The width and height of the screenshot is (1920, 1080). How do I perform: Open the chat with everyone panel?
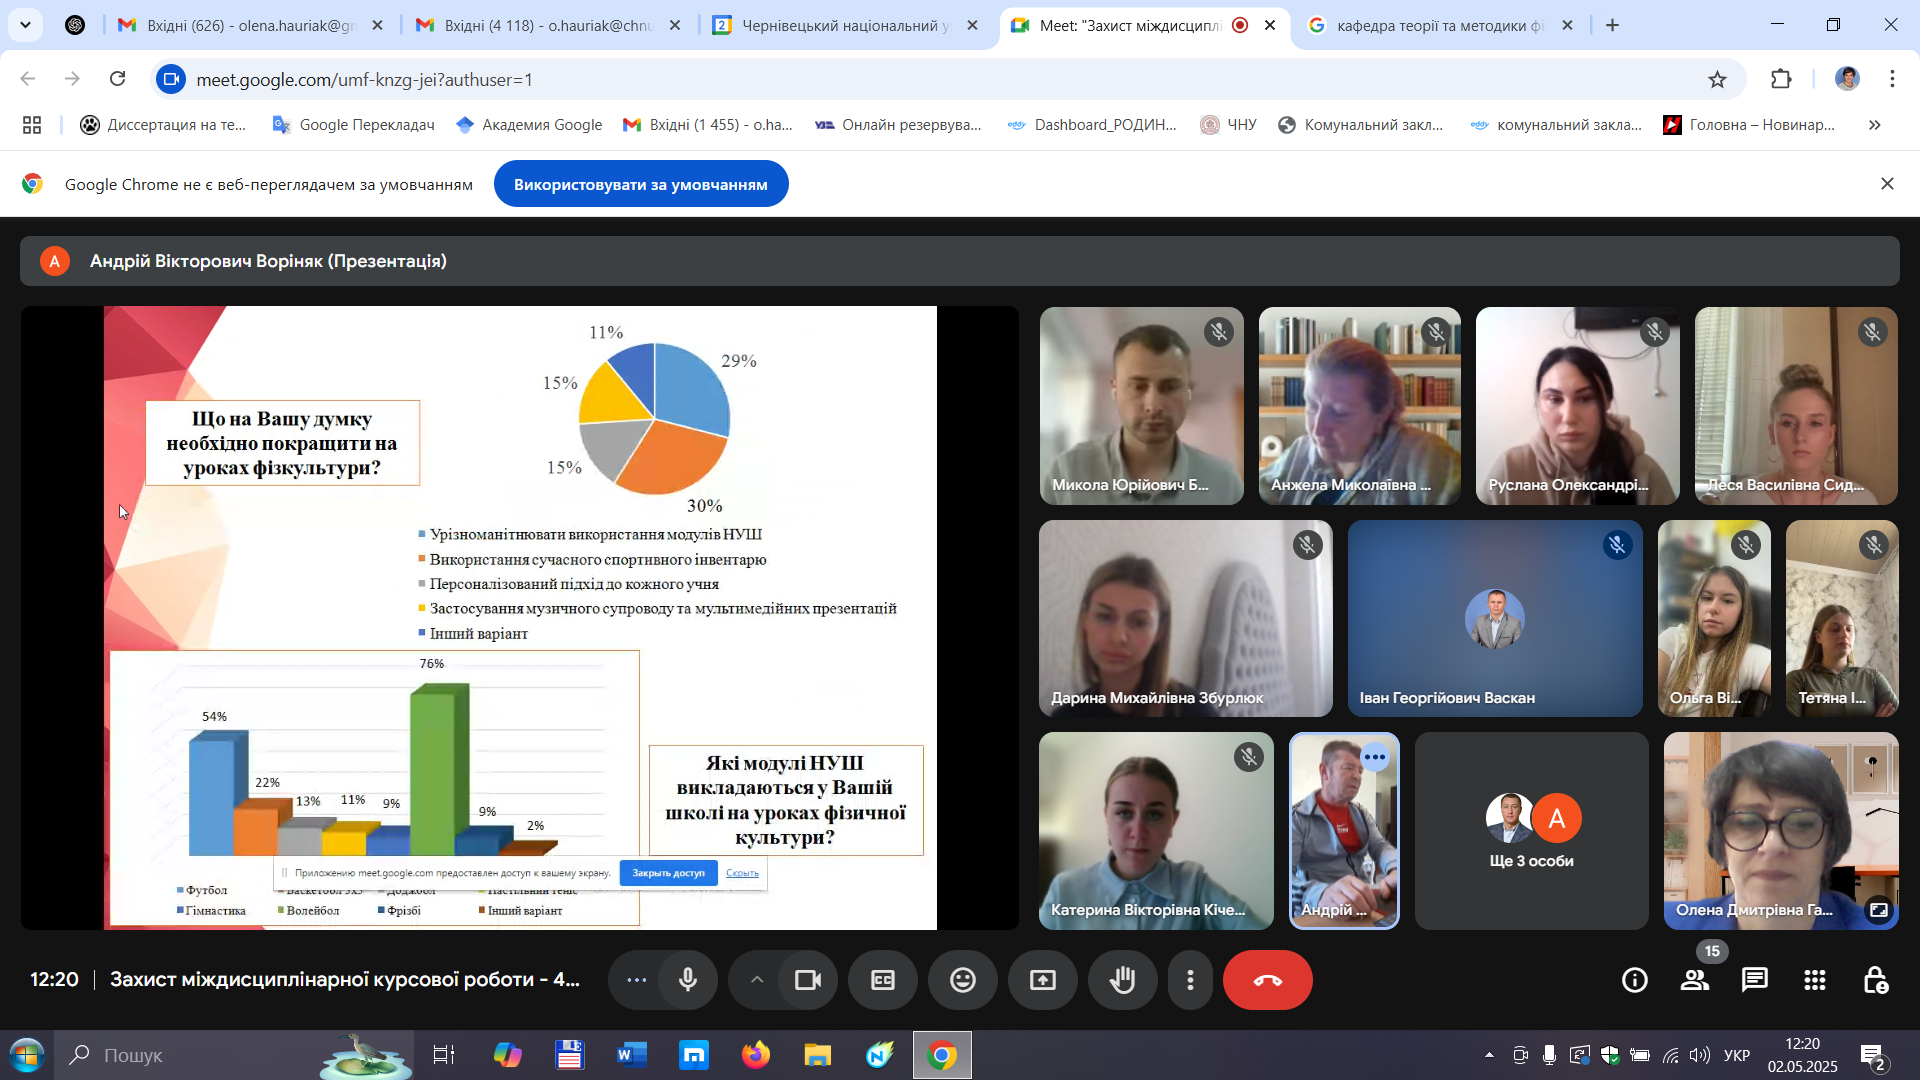tap(1754, 980)
